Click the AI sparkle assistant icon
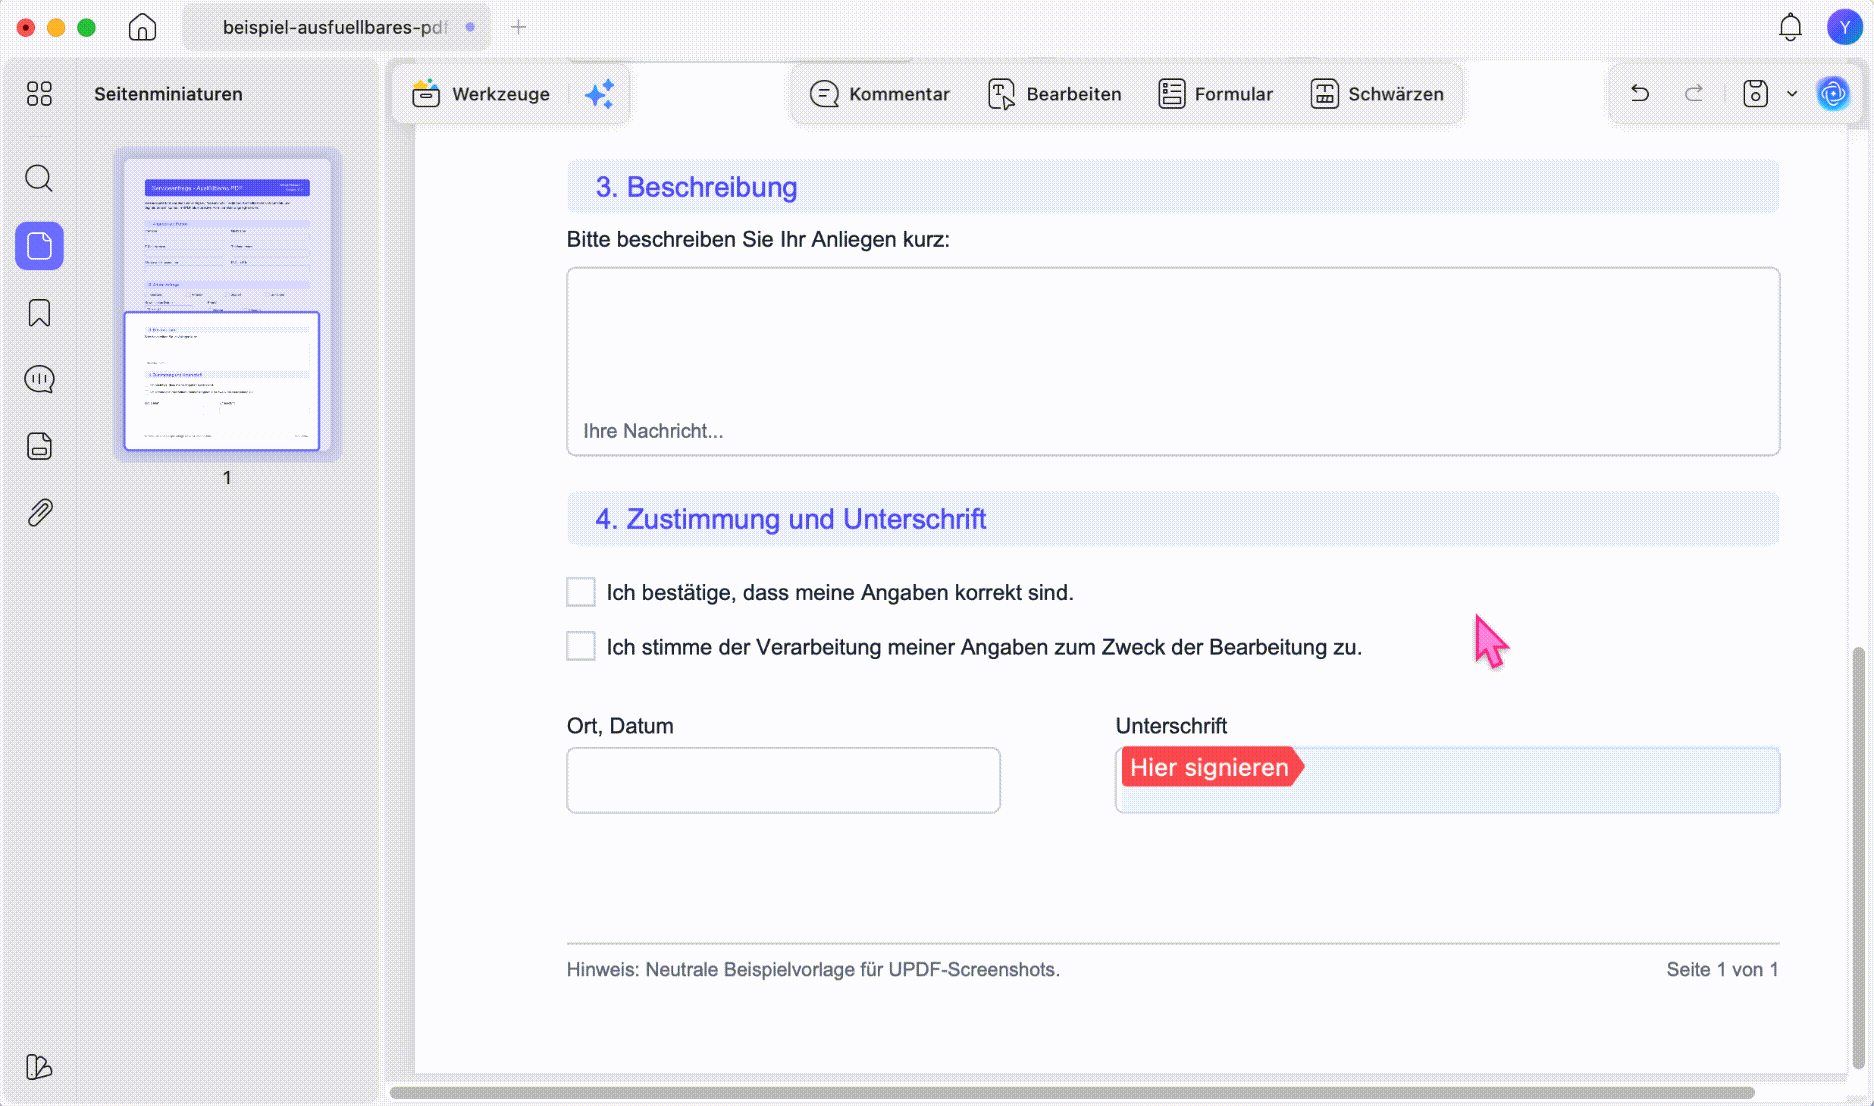This screenshot has width=1874, height=1106. pyautogui.click(x=599, y=94)
